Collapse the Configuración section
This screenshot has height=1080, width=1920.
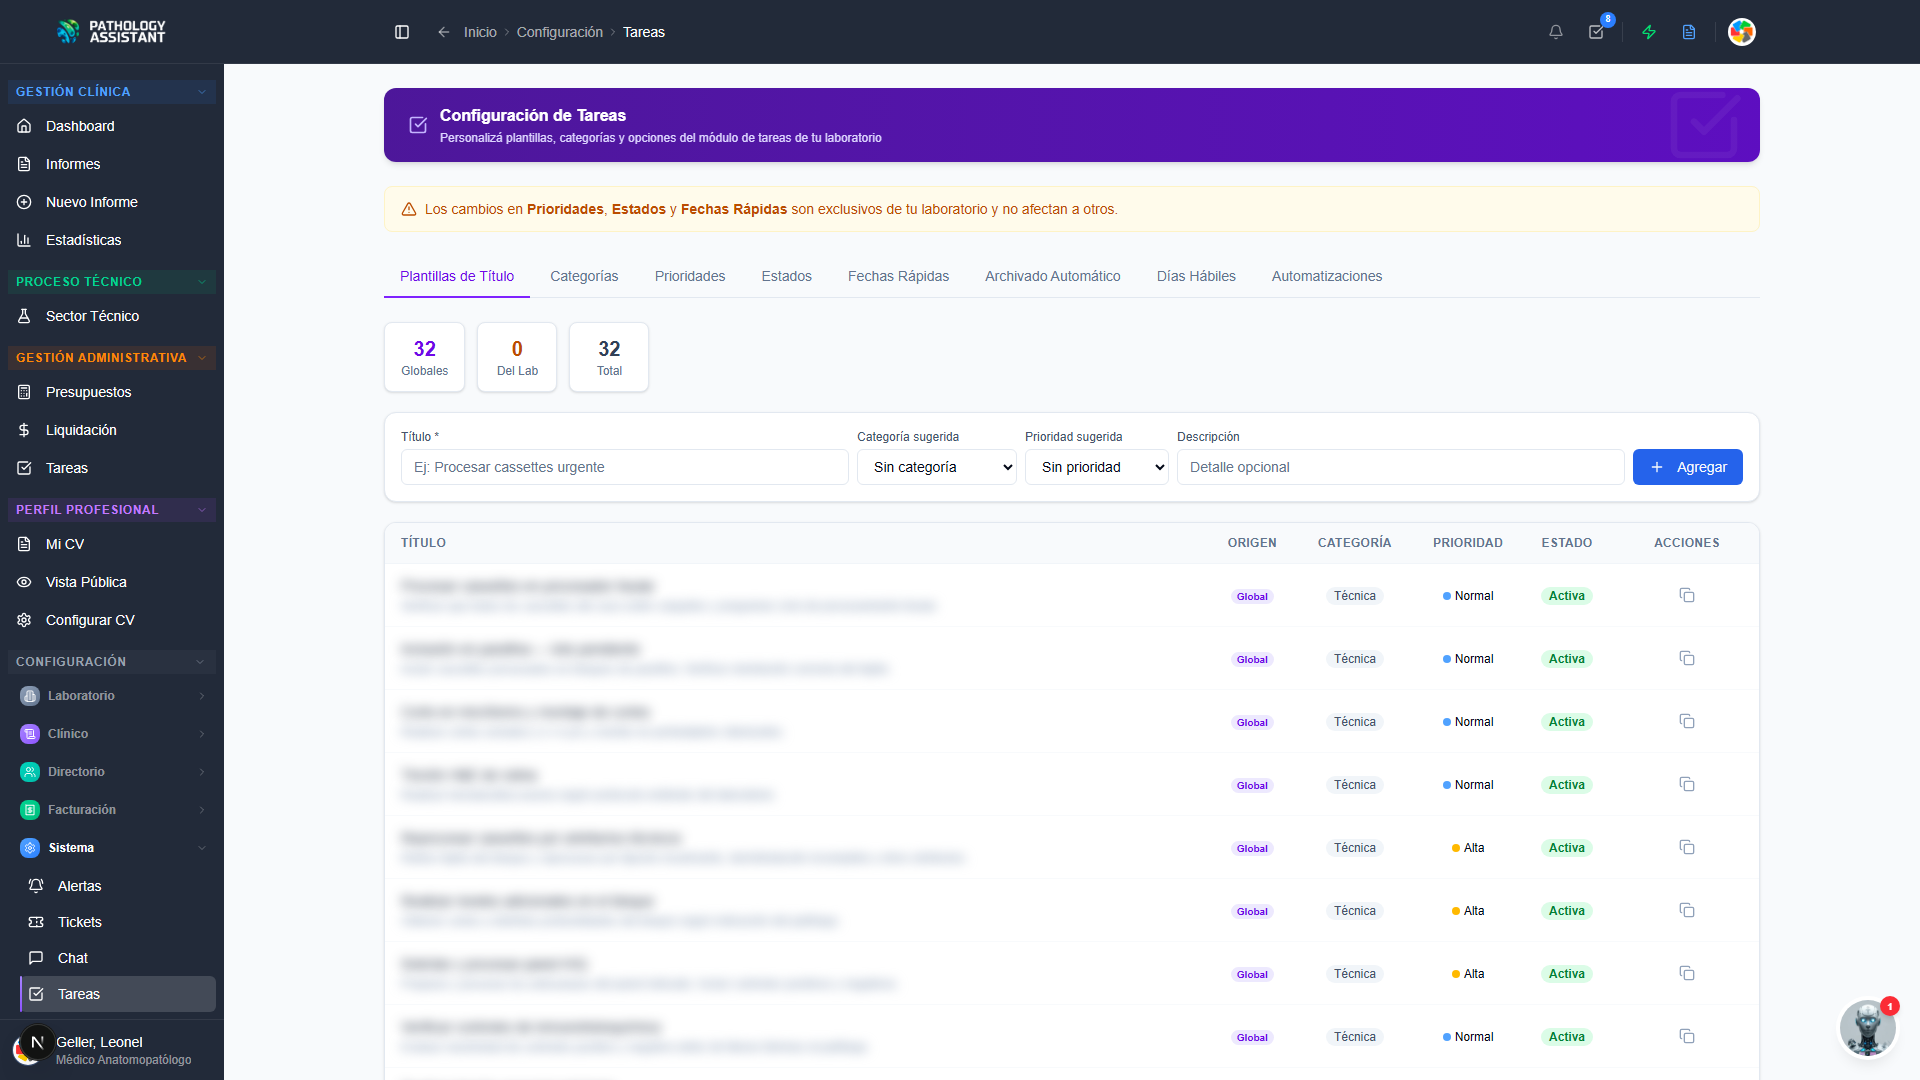112,662
